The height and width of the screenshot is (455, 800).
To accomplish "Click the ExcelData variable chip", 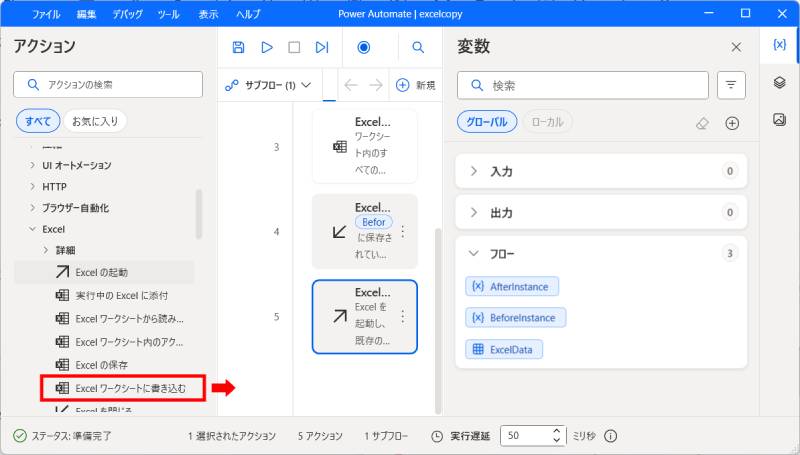I will tap(504, 349).
